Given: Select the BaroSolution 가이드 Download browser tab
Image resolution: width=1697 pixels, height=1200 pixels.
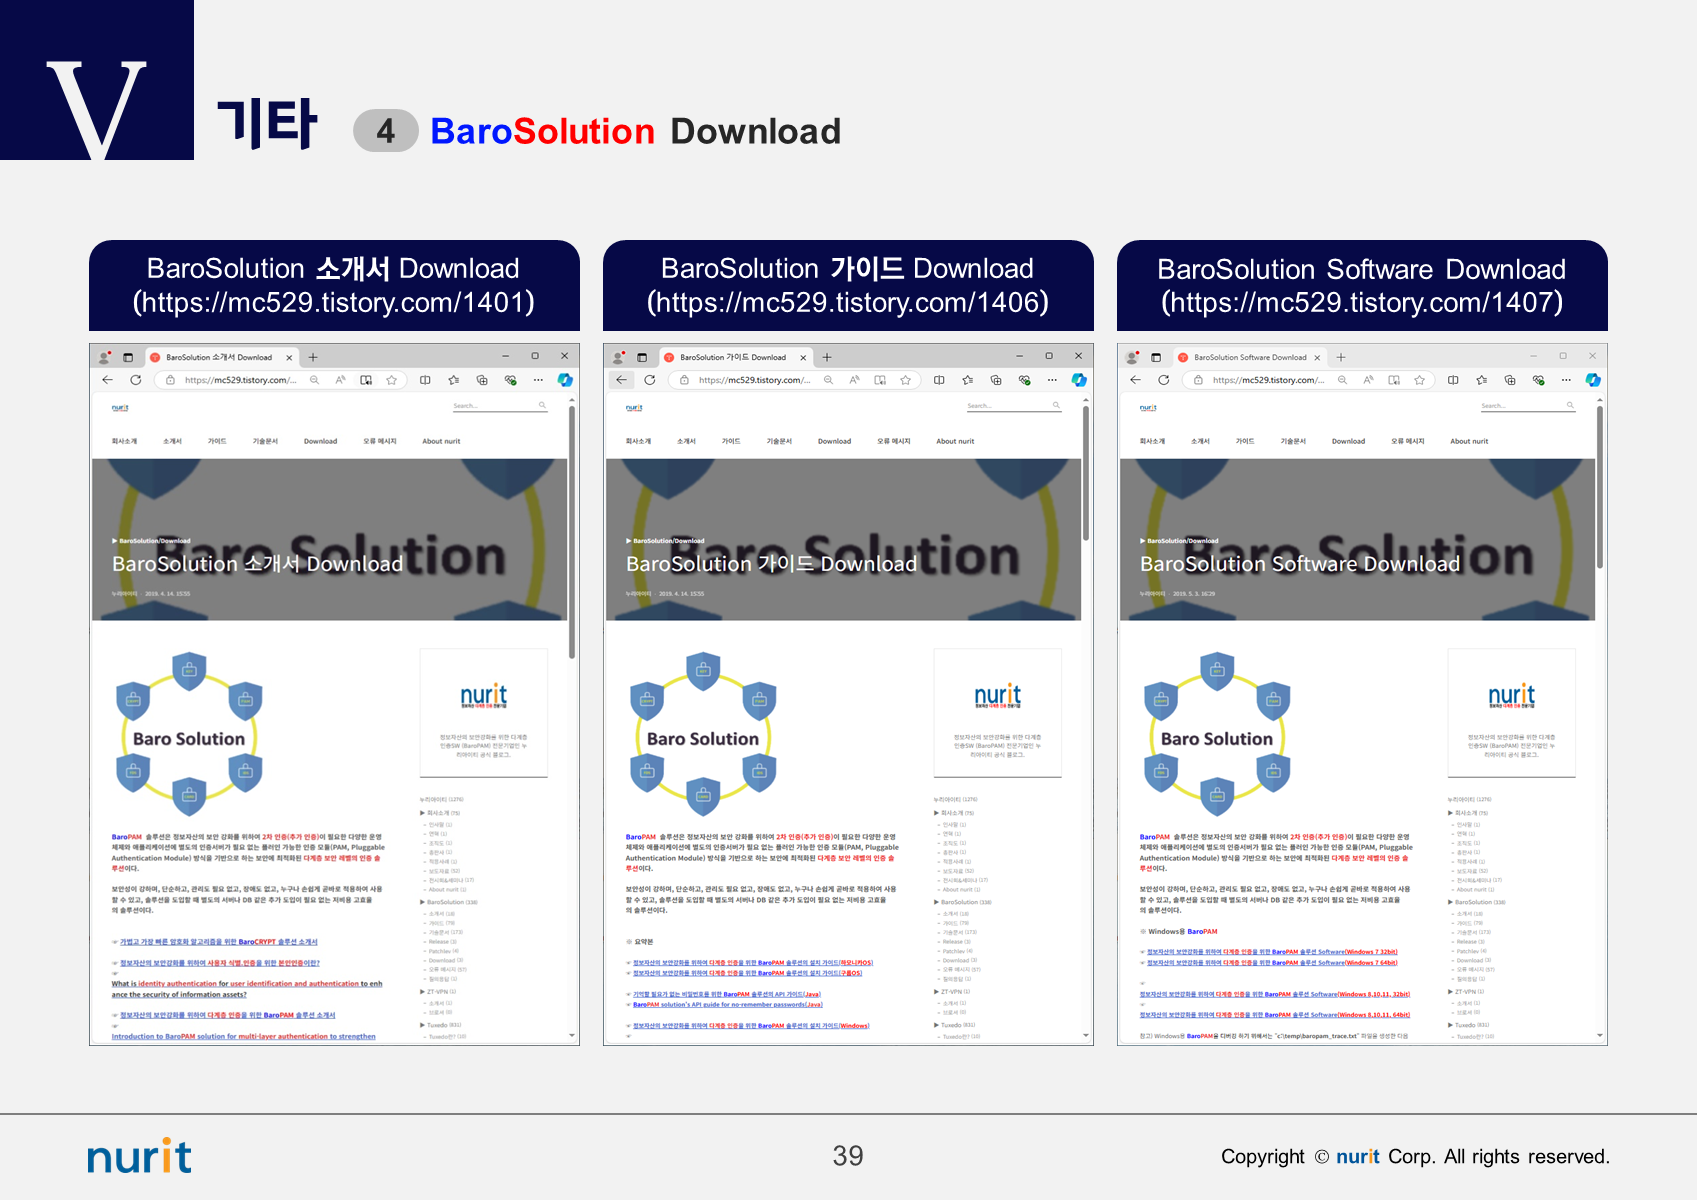Looking at the screenshot, I should [x=735, y=357].
